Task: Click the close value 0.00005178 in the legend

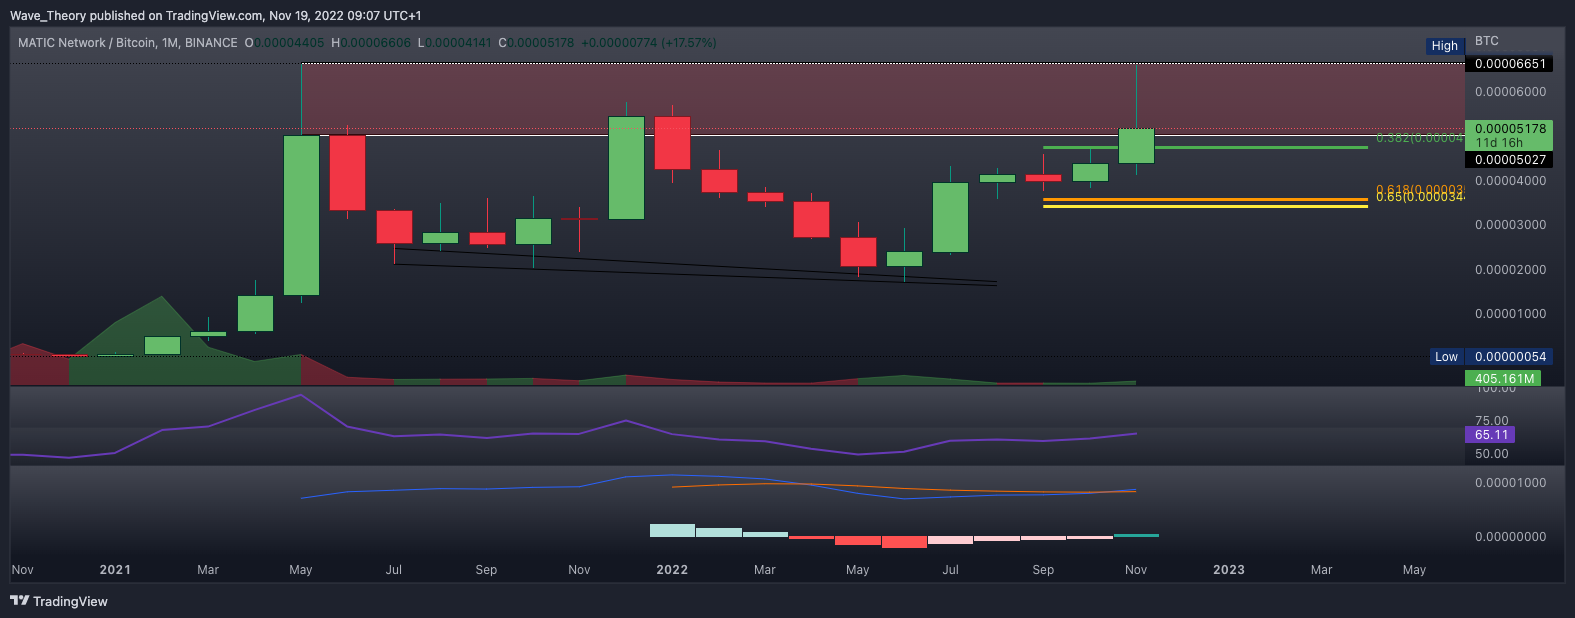Action: [541, 43]
